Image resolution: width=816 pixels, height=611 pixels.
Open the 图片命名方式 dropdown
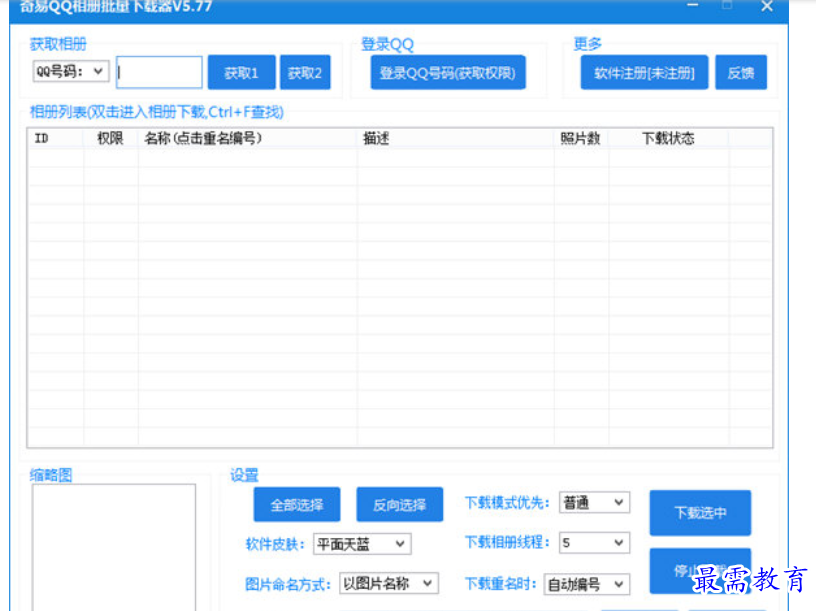389,583
